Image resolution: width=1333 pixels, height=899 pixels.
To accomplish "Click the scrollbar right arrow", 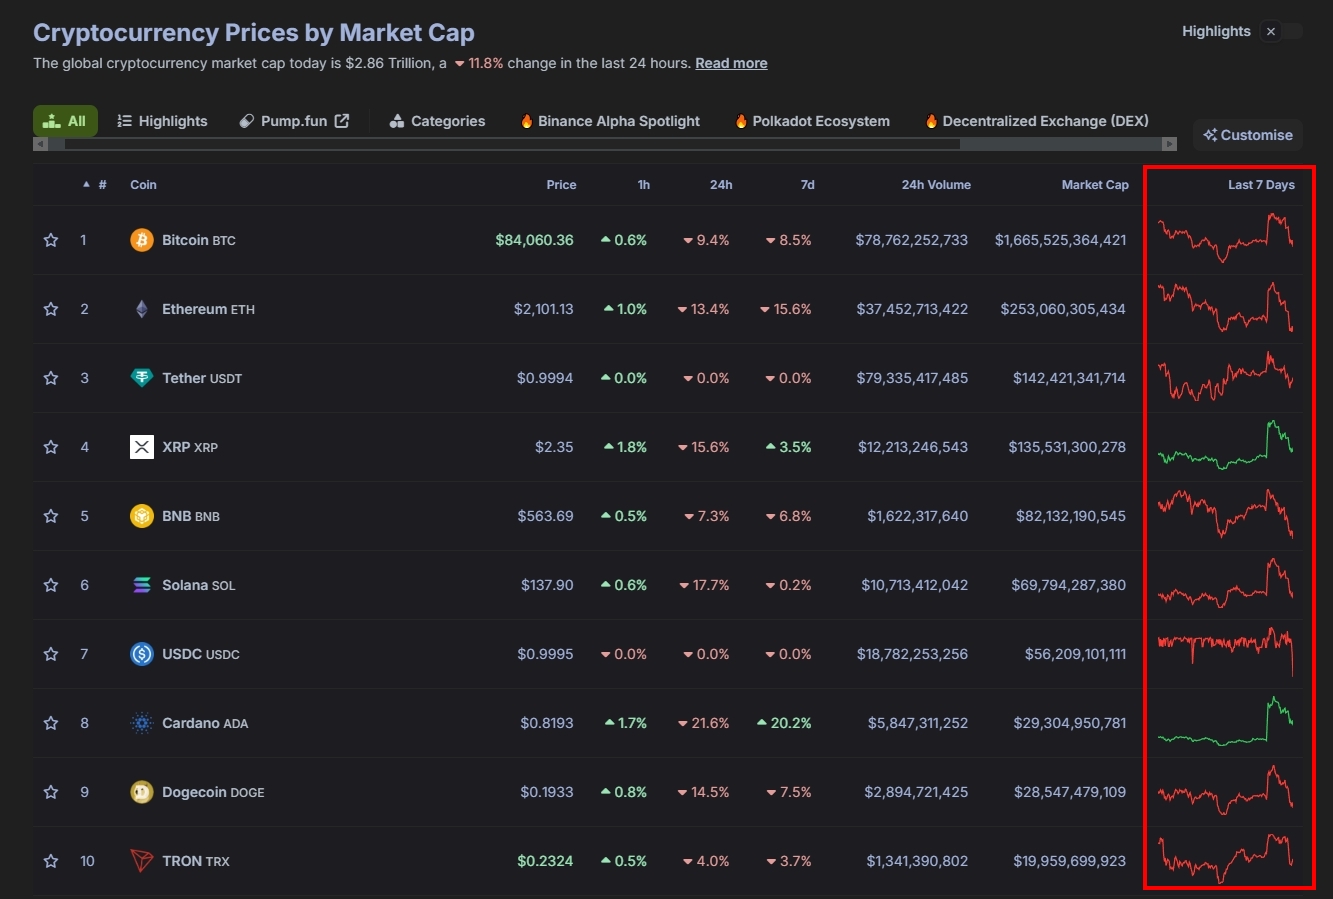I will click(x=1169, y=144).
